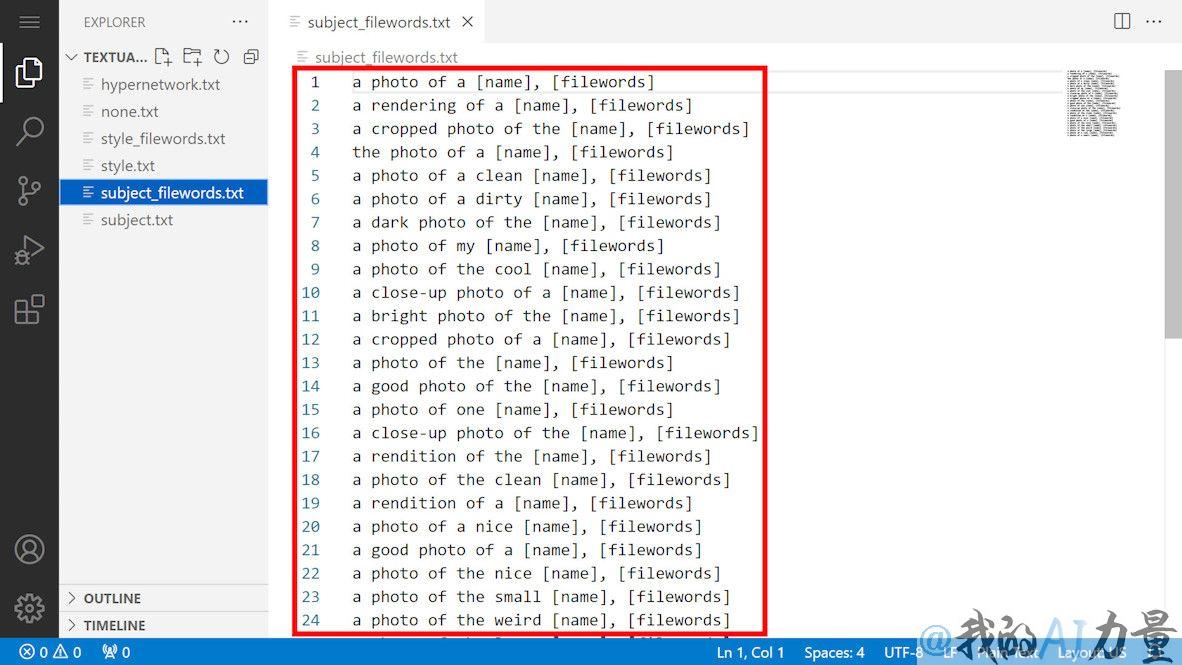
Task: Go to line via Ln 1, Col 1
Action: [750, 652]
